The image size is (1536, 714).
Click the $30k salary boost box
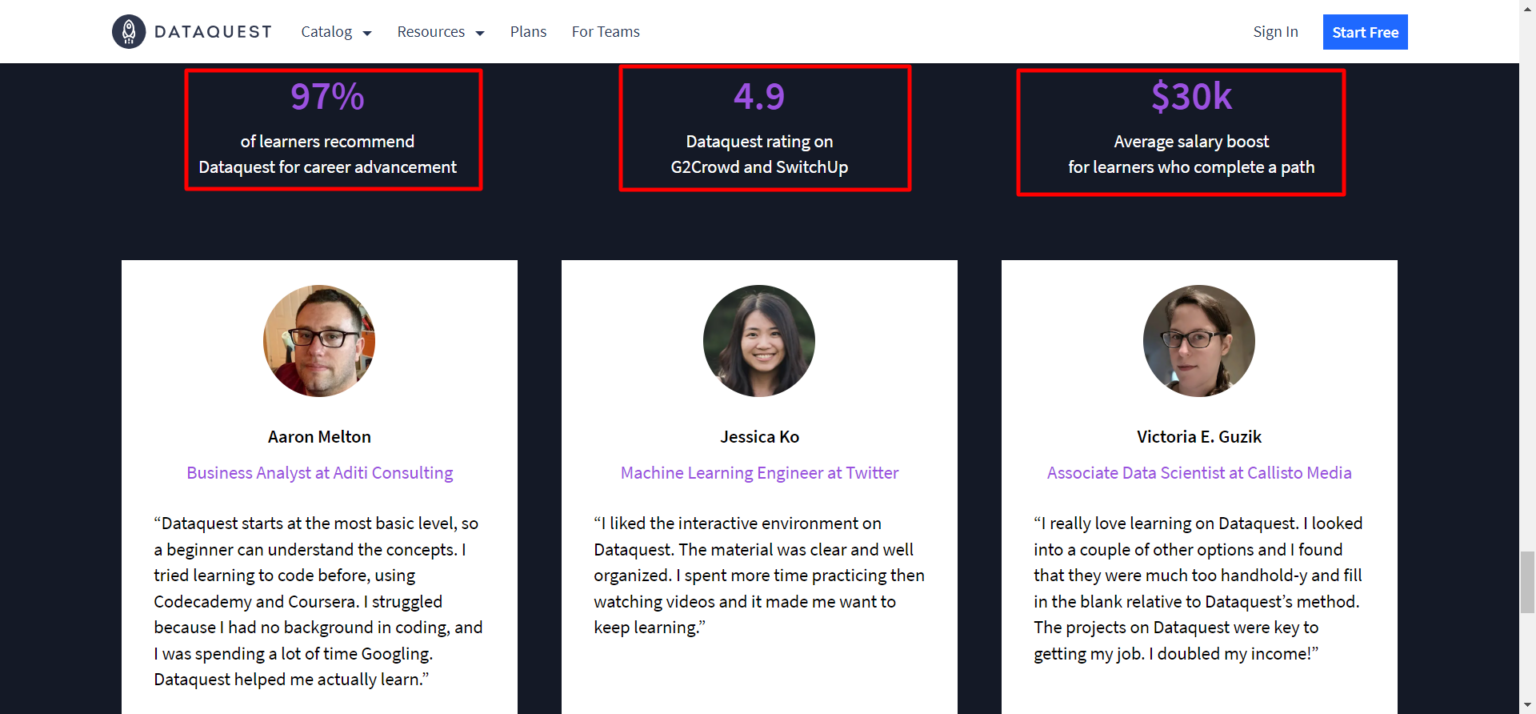[x=1181, y=131]
